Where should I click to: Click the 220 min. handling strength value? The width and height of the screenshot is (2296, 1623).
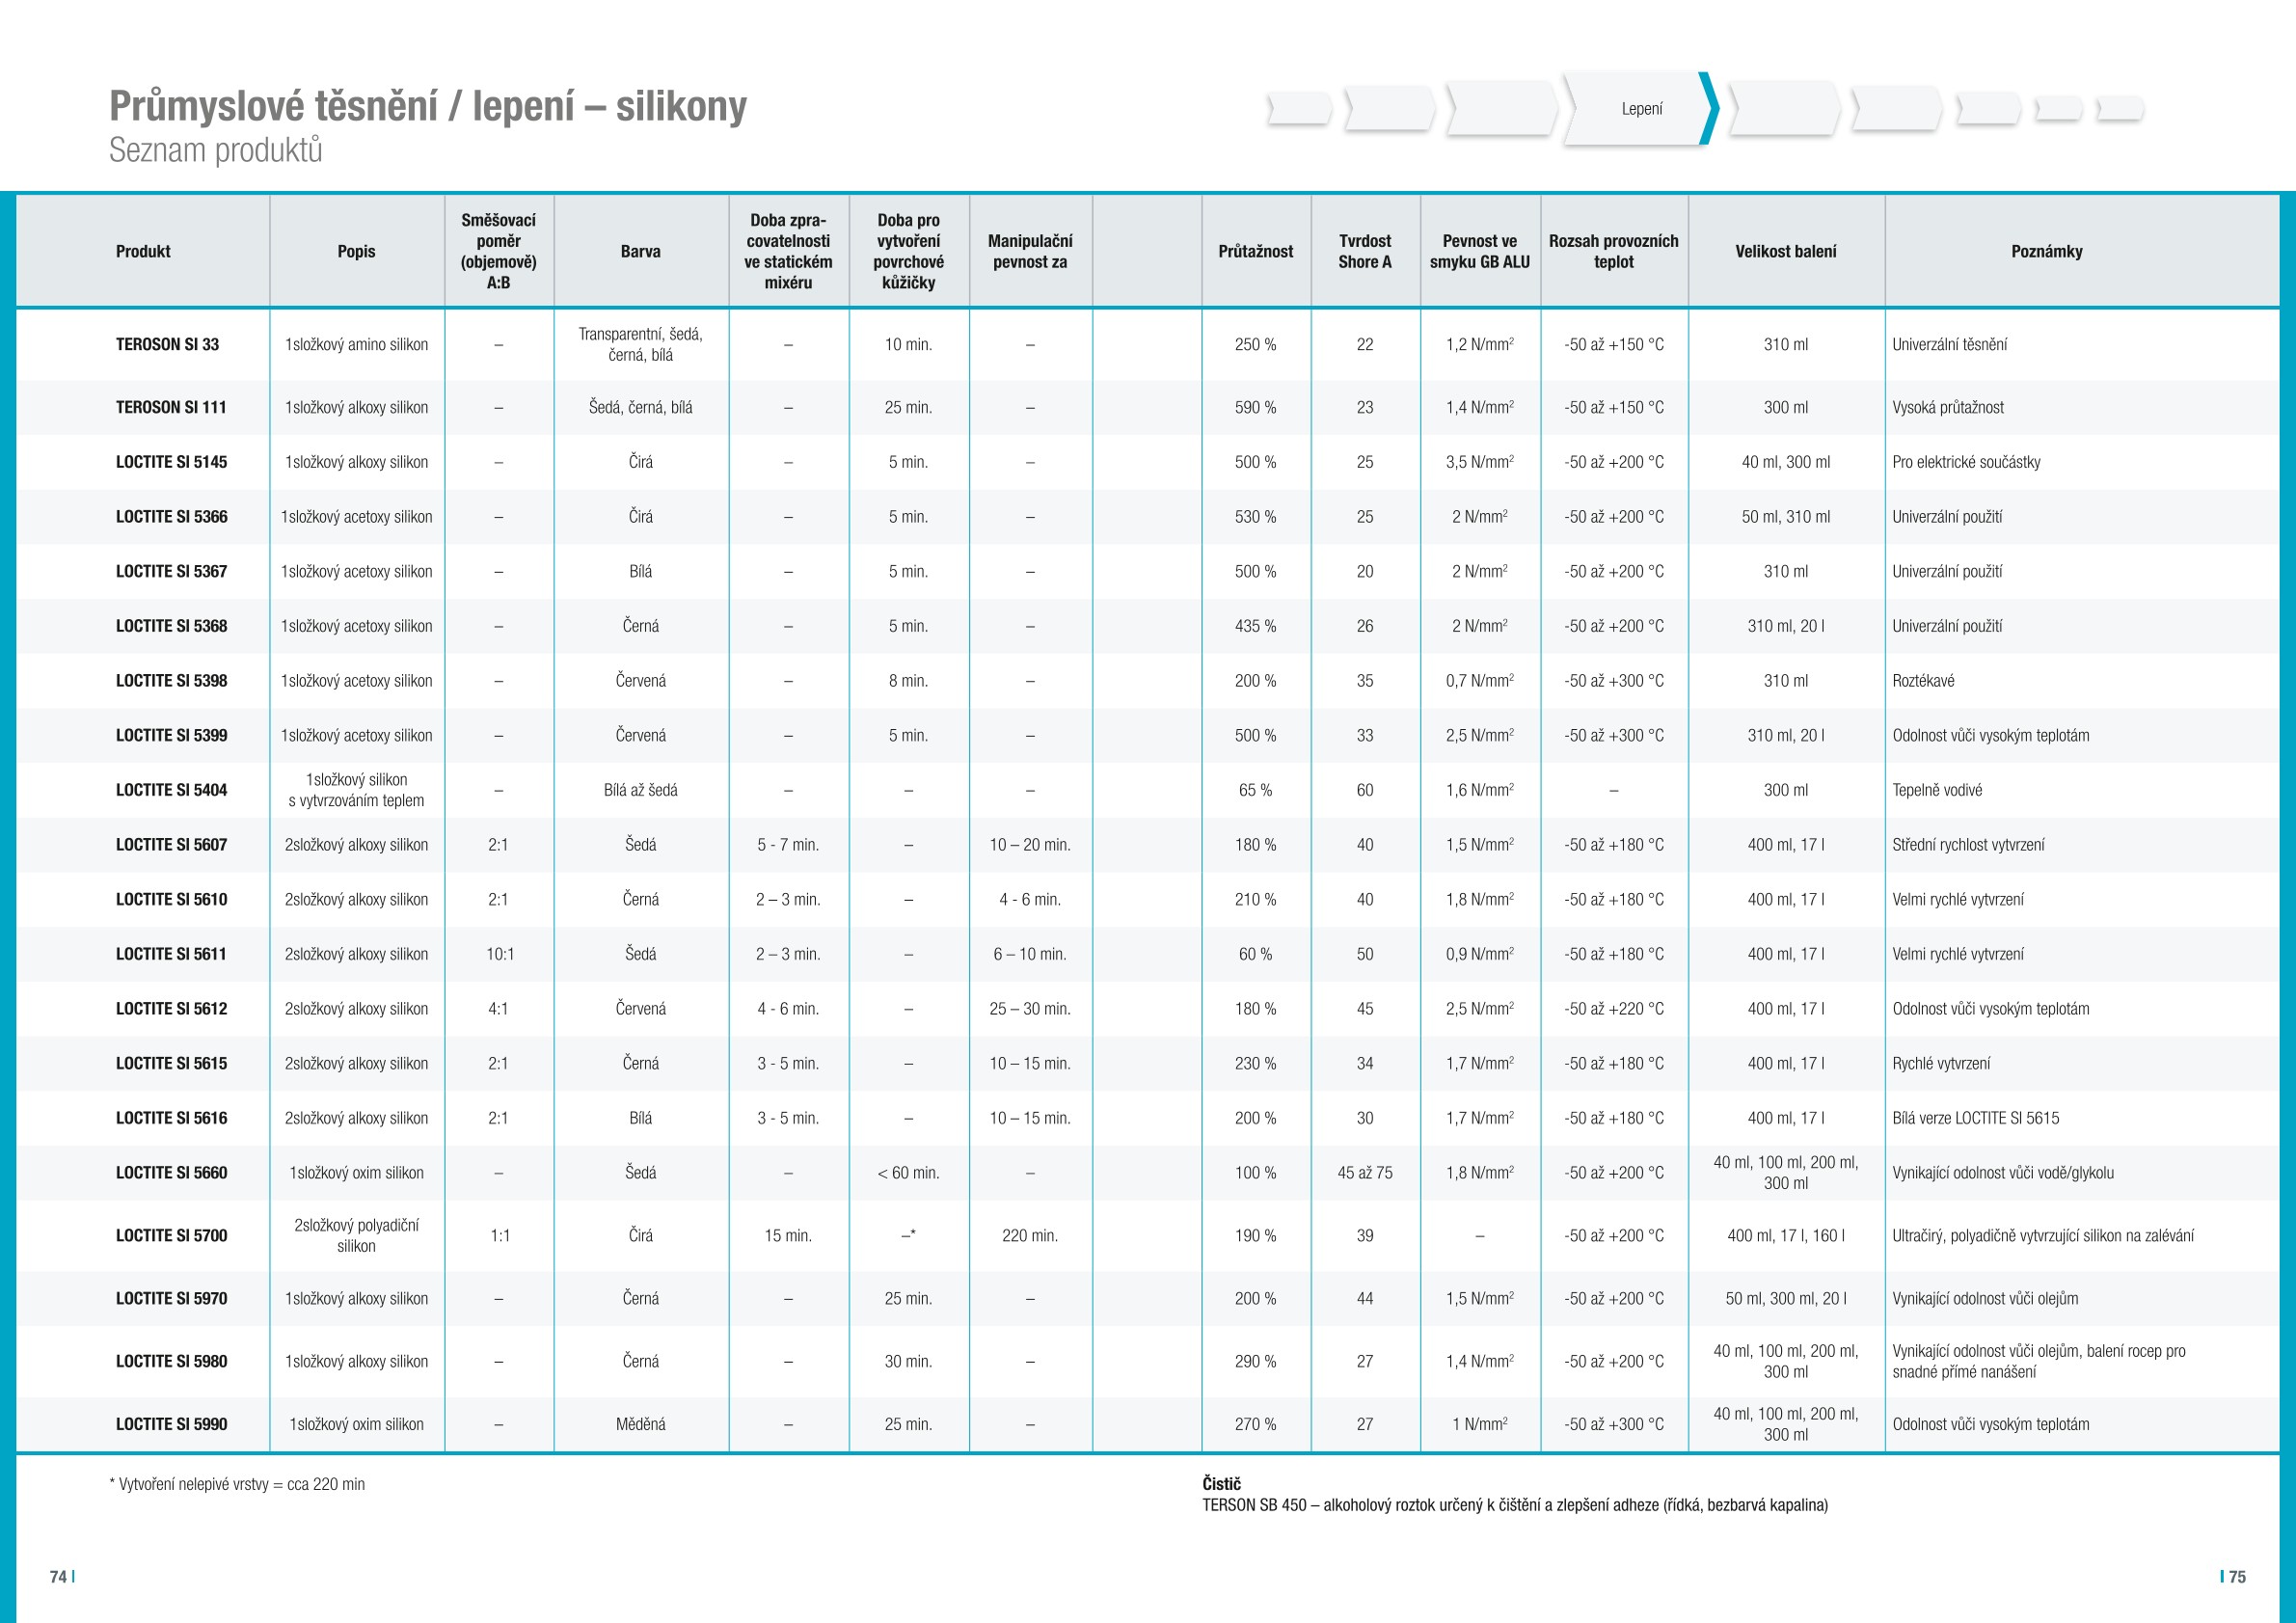(x=1030, y=1236)
